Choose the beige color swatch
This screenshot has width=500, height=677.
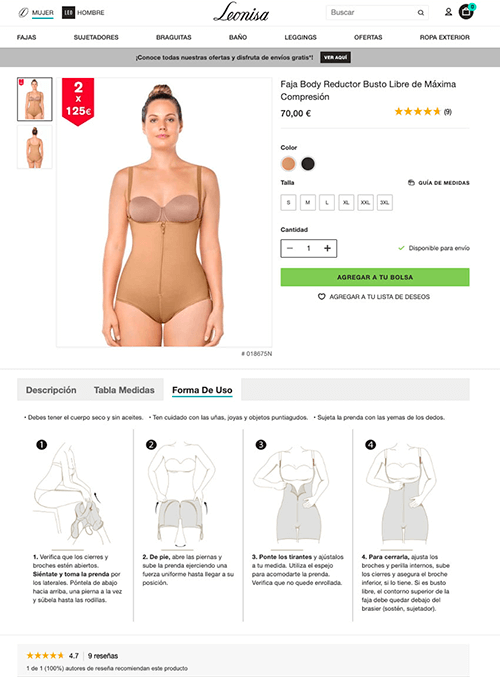pos(288,164)
